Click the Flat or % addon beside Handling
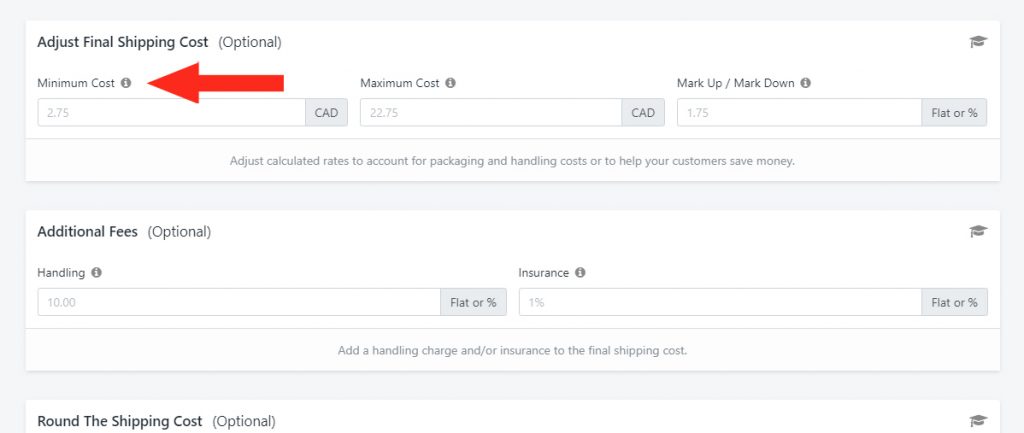This screenshot has width=1024, height=433. [473, 302]
